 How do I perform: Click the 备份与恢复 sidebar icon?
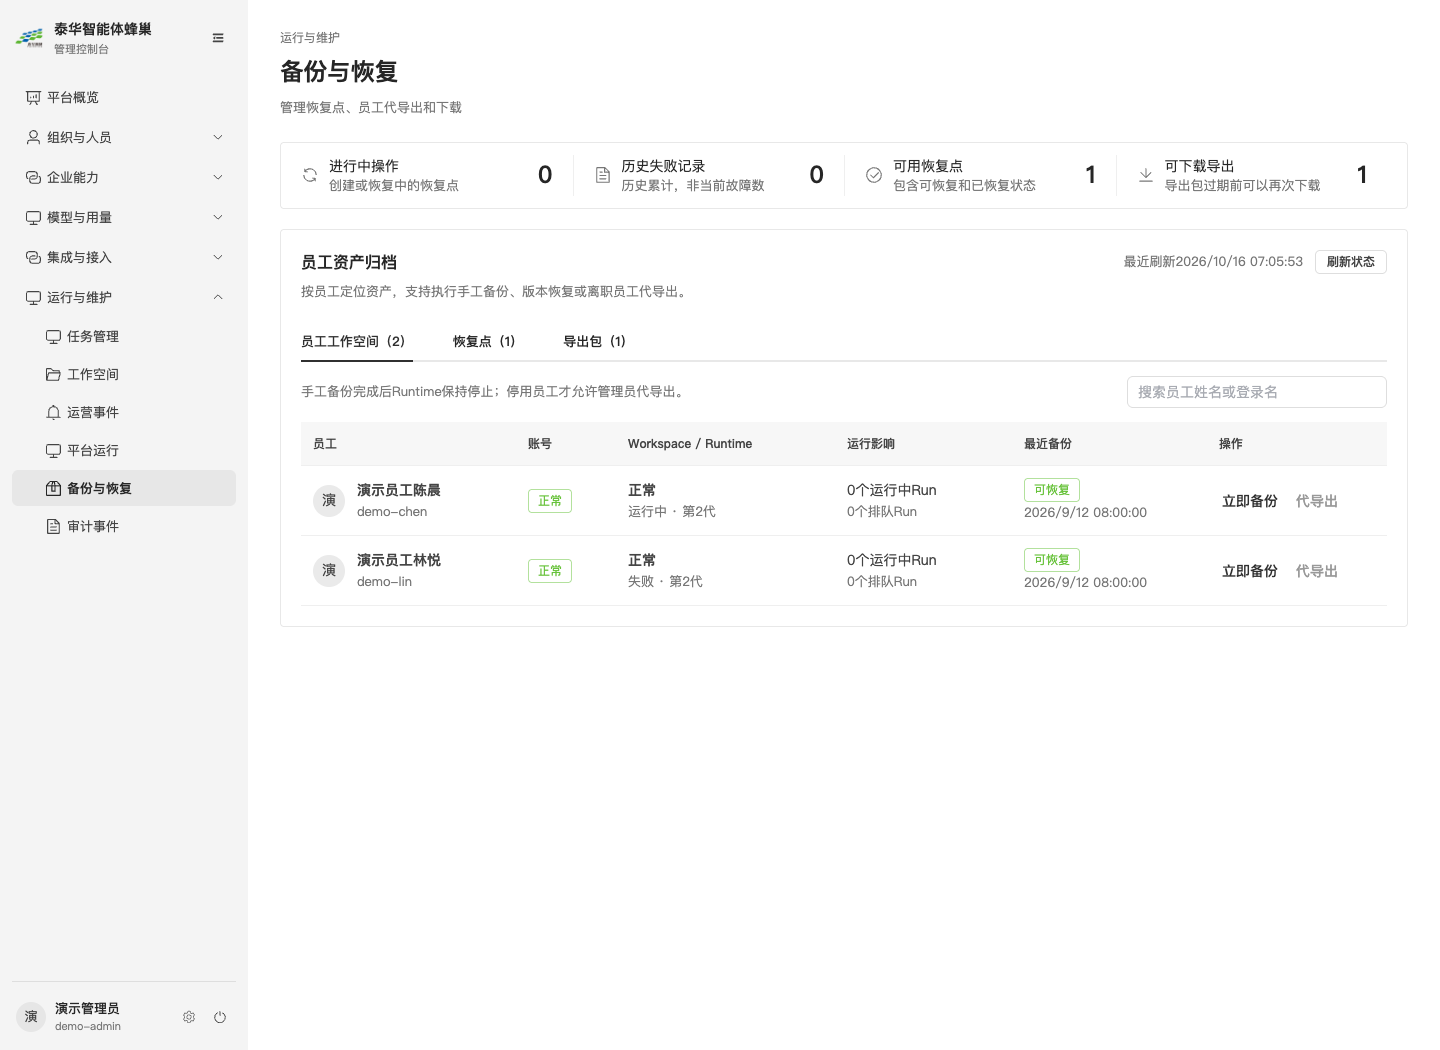(x=53, y=488)
